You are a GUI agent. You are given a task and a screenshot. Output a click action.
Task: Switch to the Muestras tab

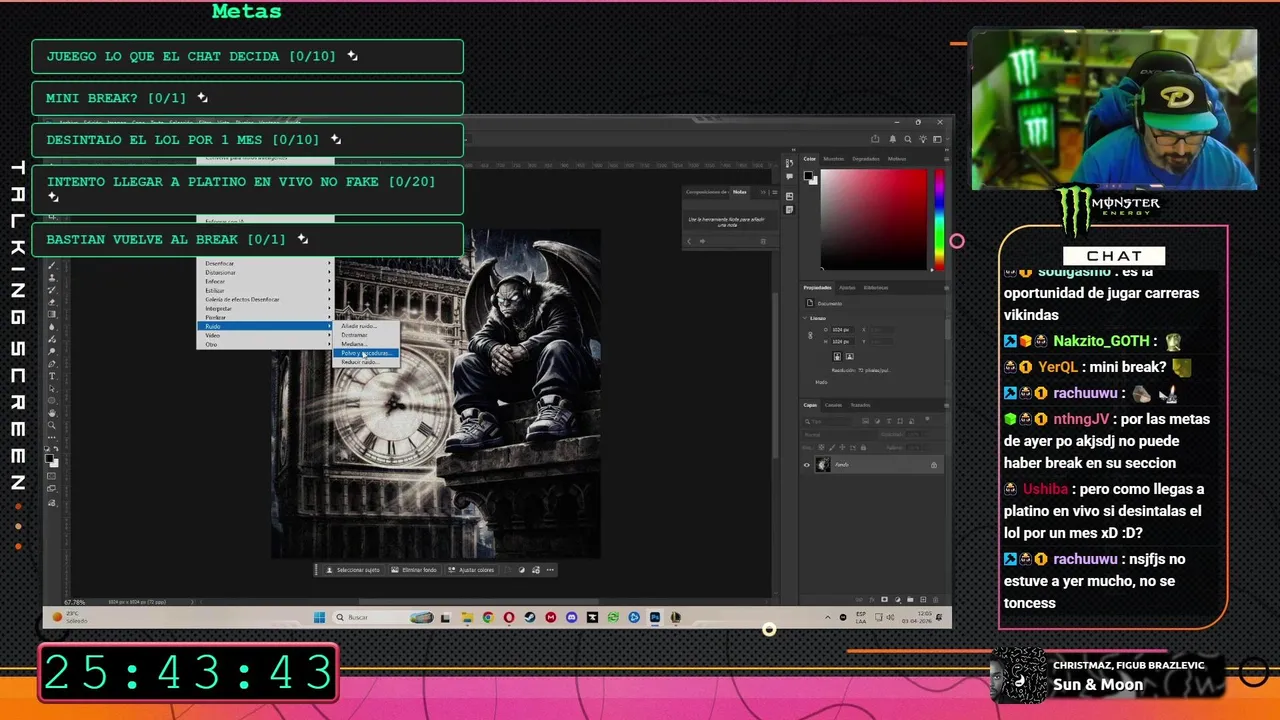(x=833, y=159)
